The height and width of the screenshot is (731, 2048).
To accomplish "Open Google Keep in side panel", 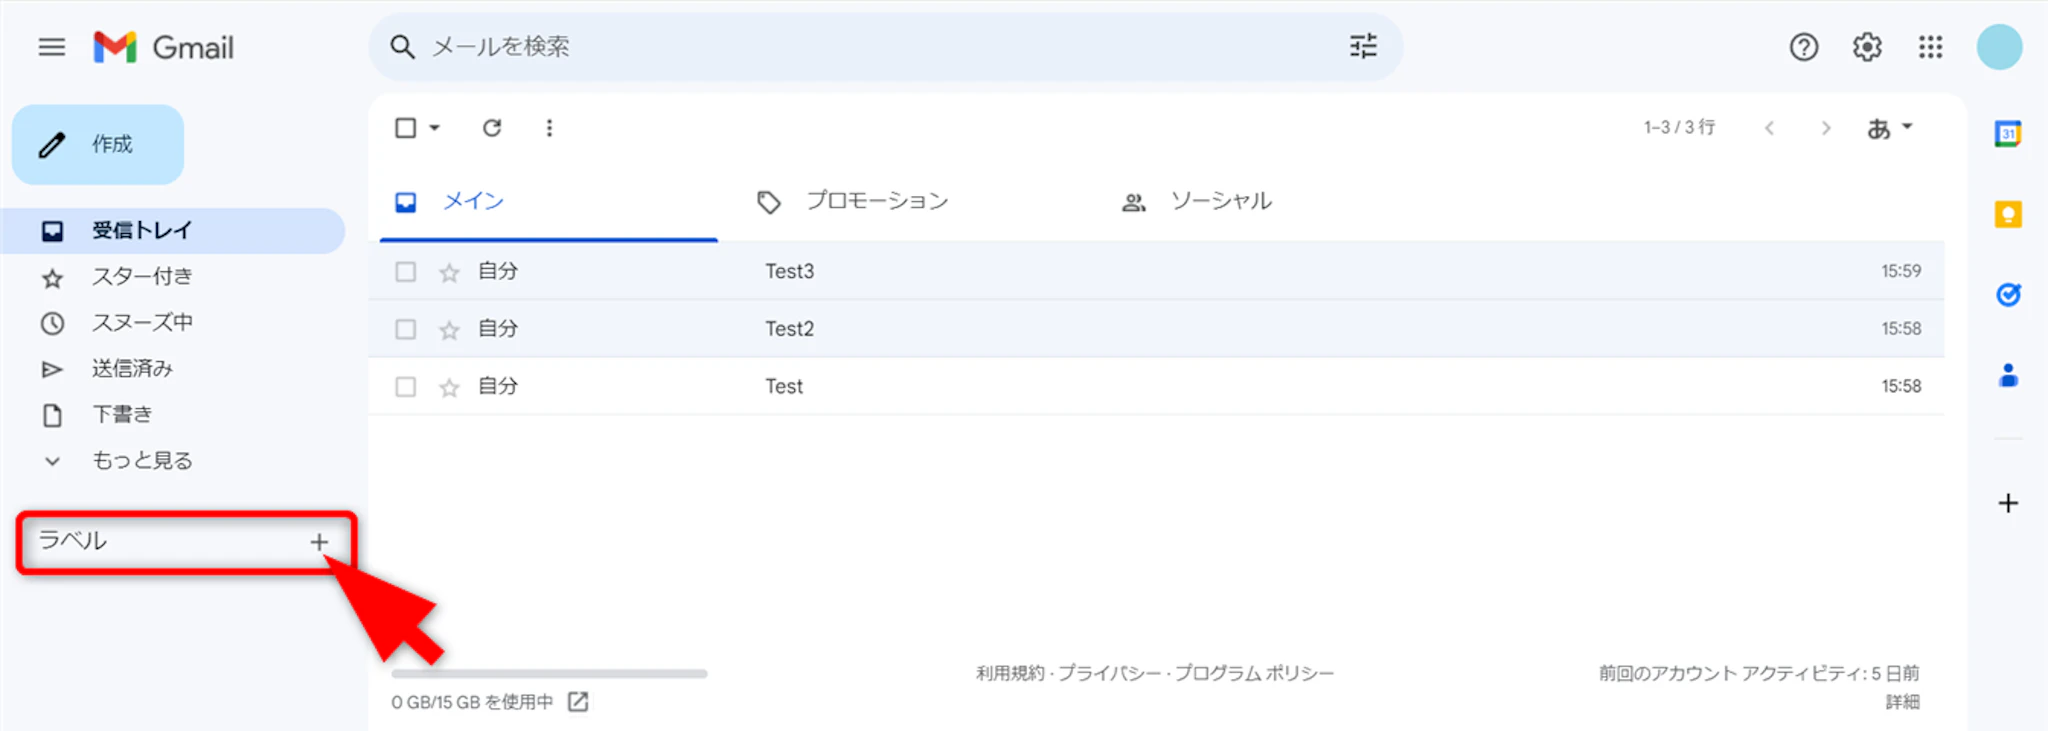I will (2007, 214).
